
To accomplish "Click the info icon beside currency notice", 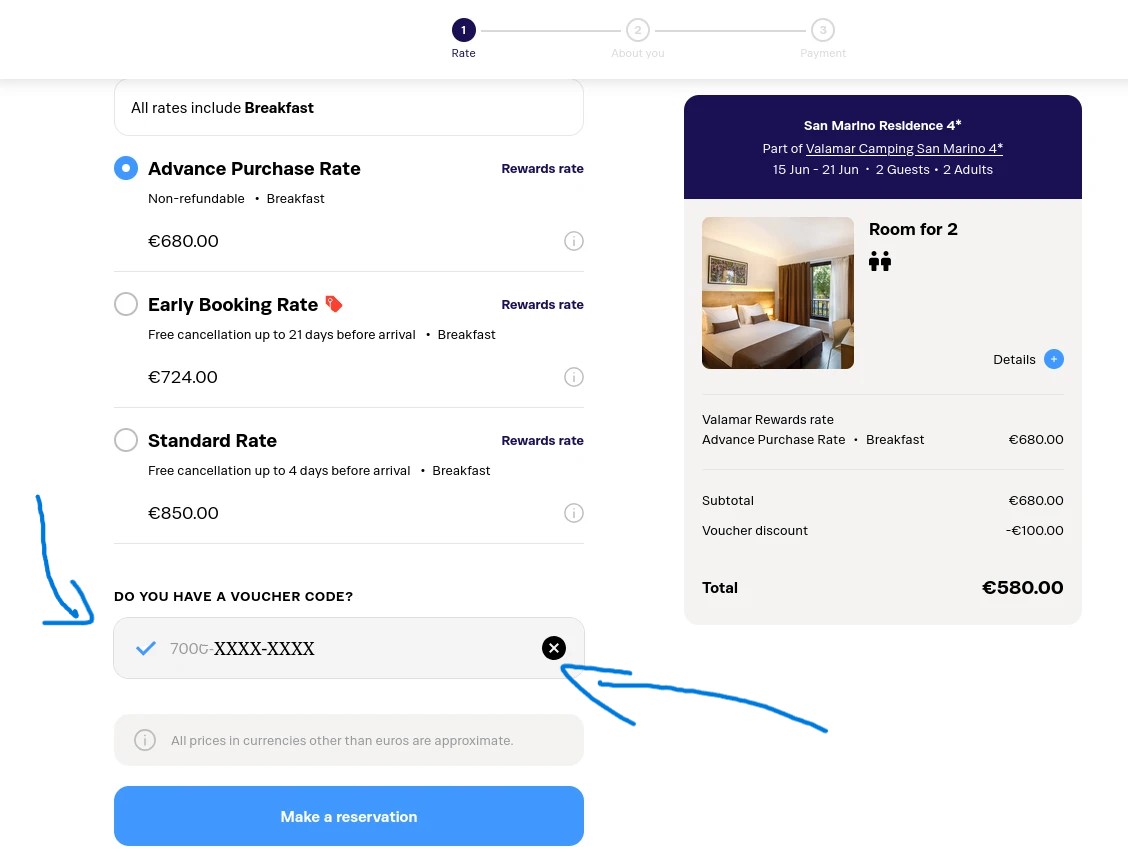I will pyautogui.click(x=145, y=740).
